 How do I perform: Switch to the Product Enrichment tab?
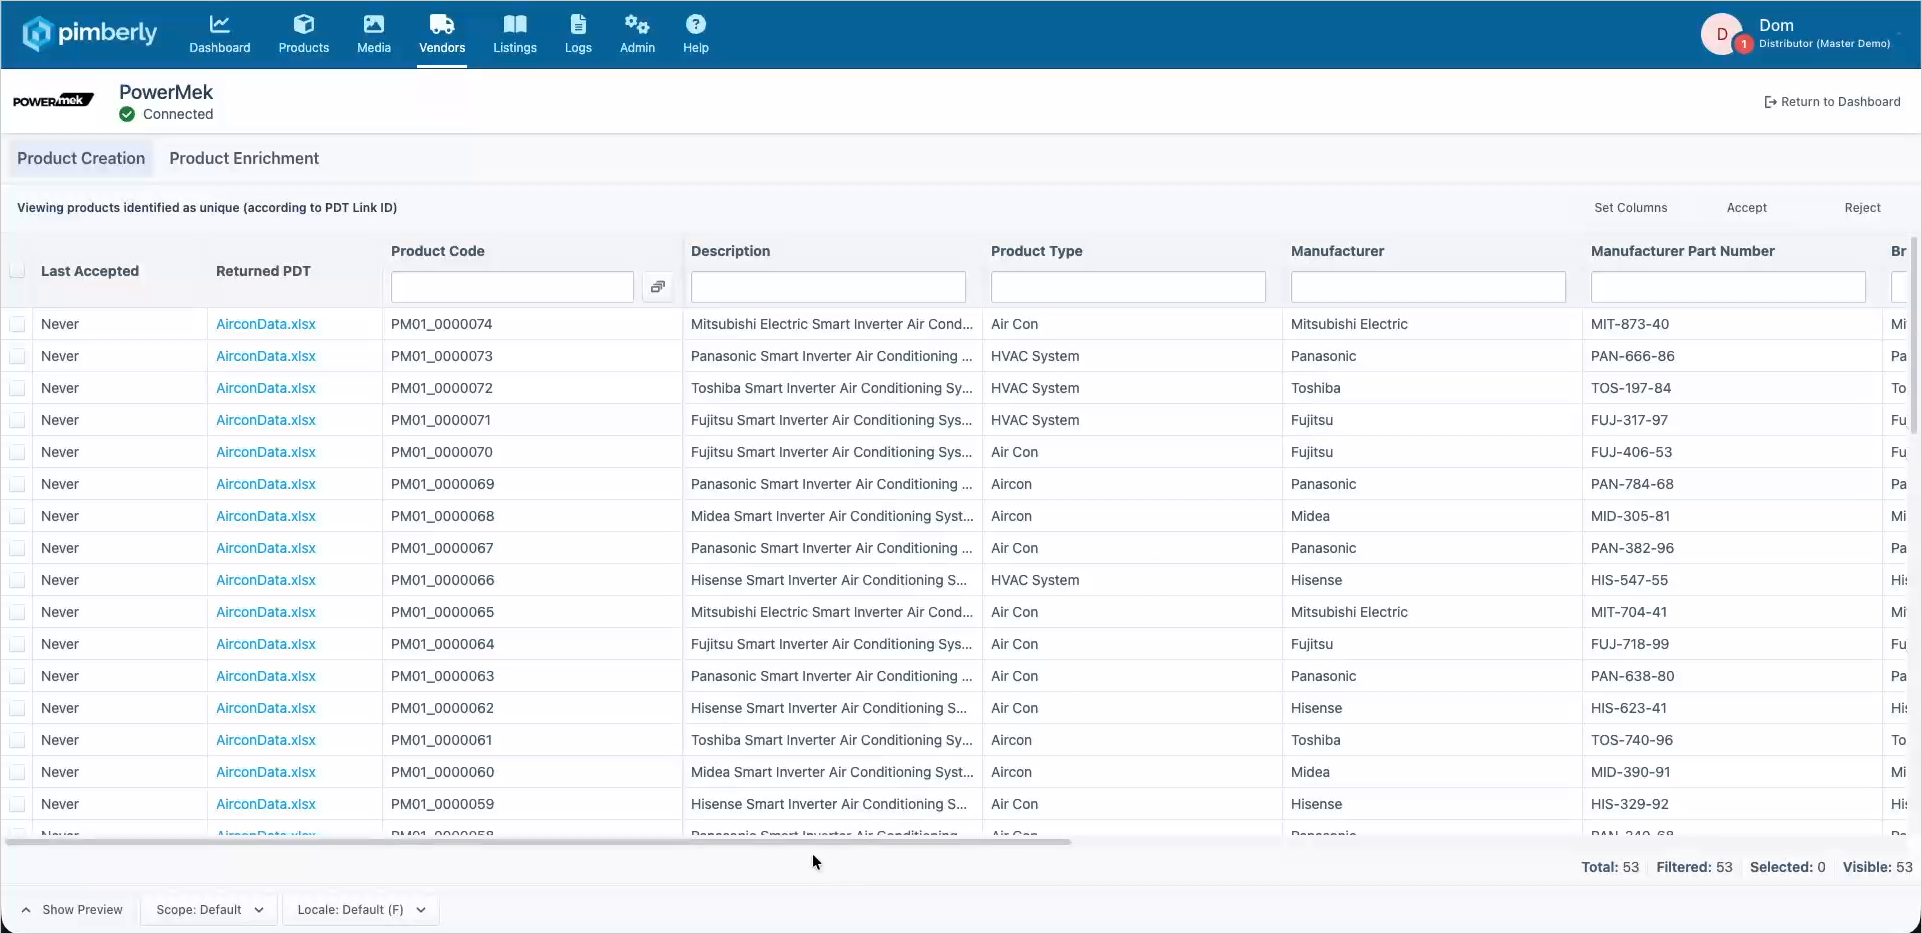coord(244,158)
